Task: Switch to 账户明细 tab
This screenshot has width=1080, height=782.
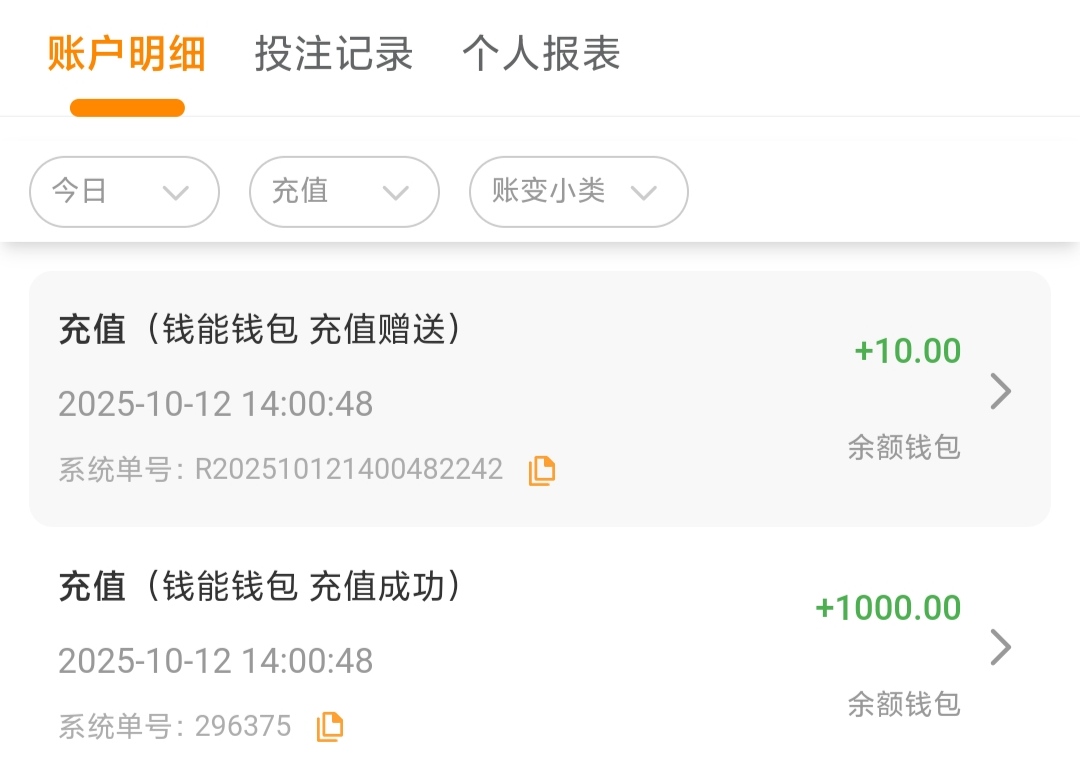Action: [x=127, y=54]
